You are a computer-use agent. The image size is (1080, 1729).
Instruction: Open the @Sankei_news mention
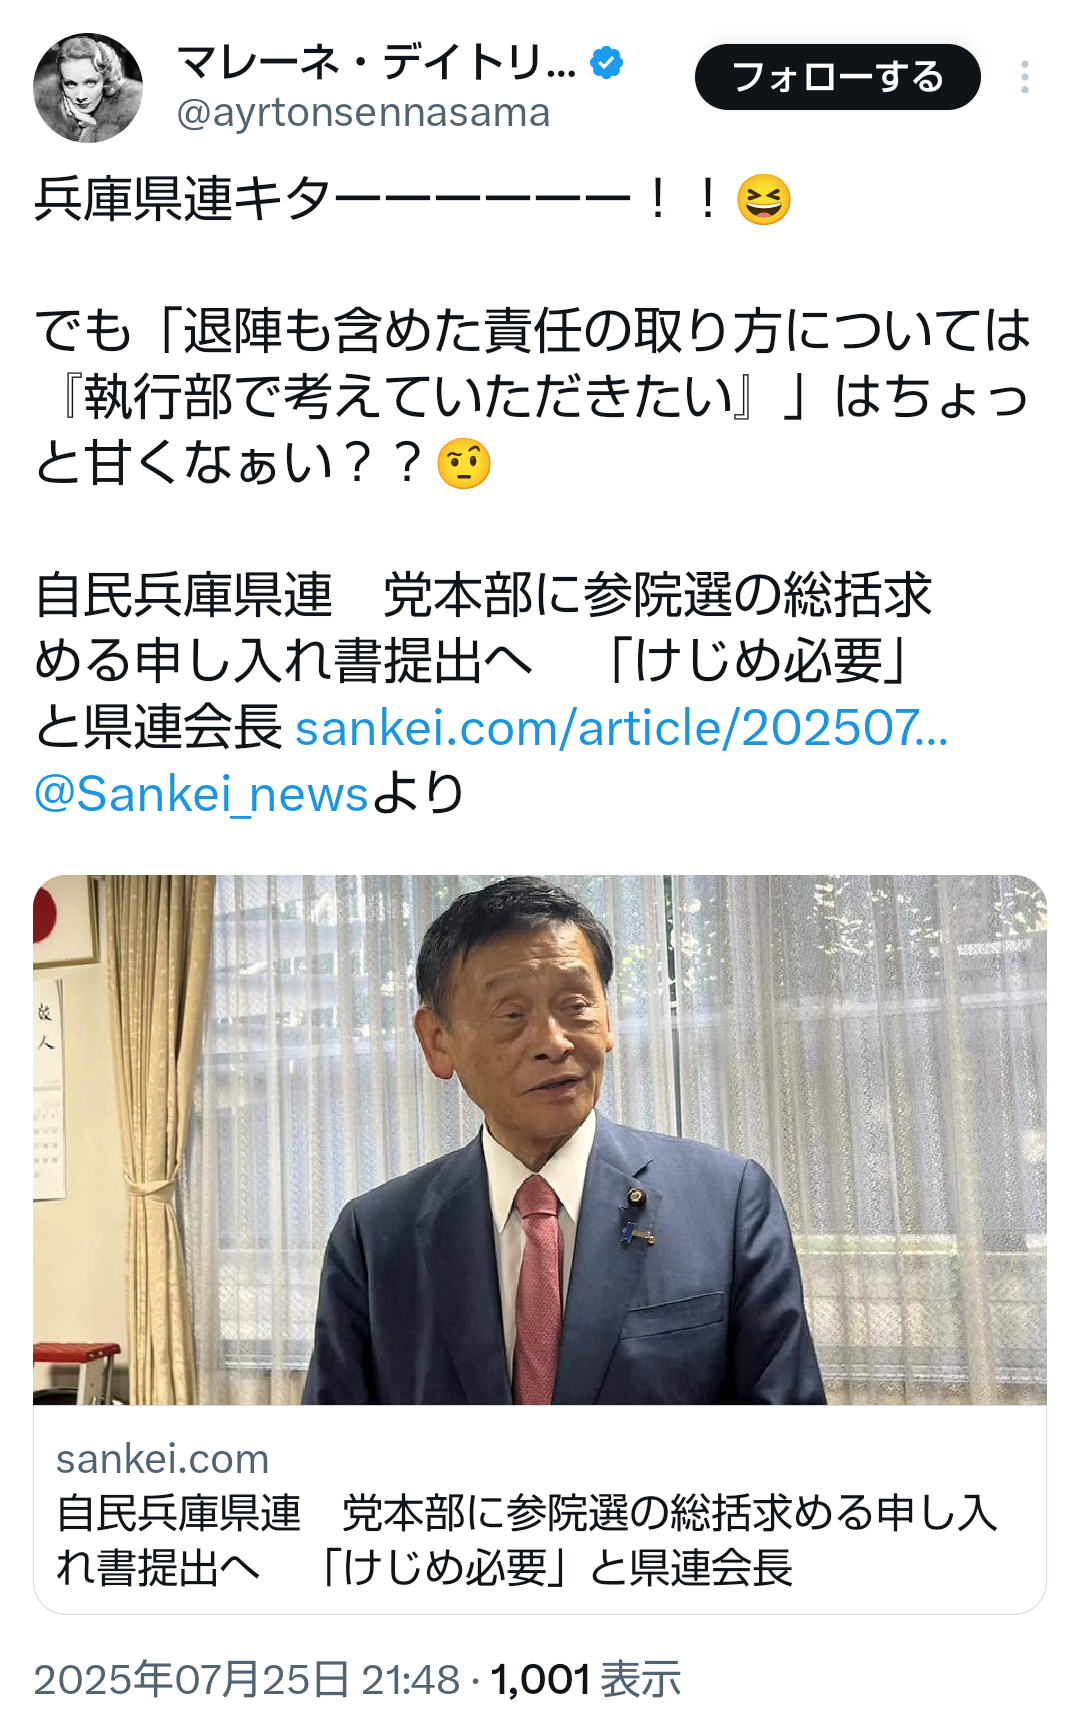click(x=202, y=794)
